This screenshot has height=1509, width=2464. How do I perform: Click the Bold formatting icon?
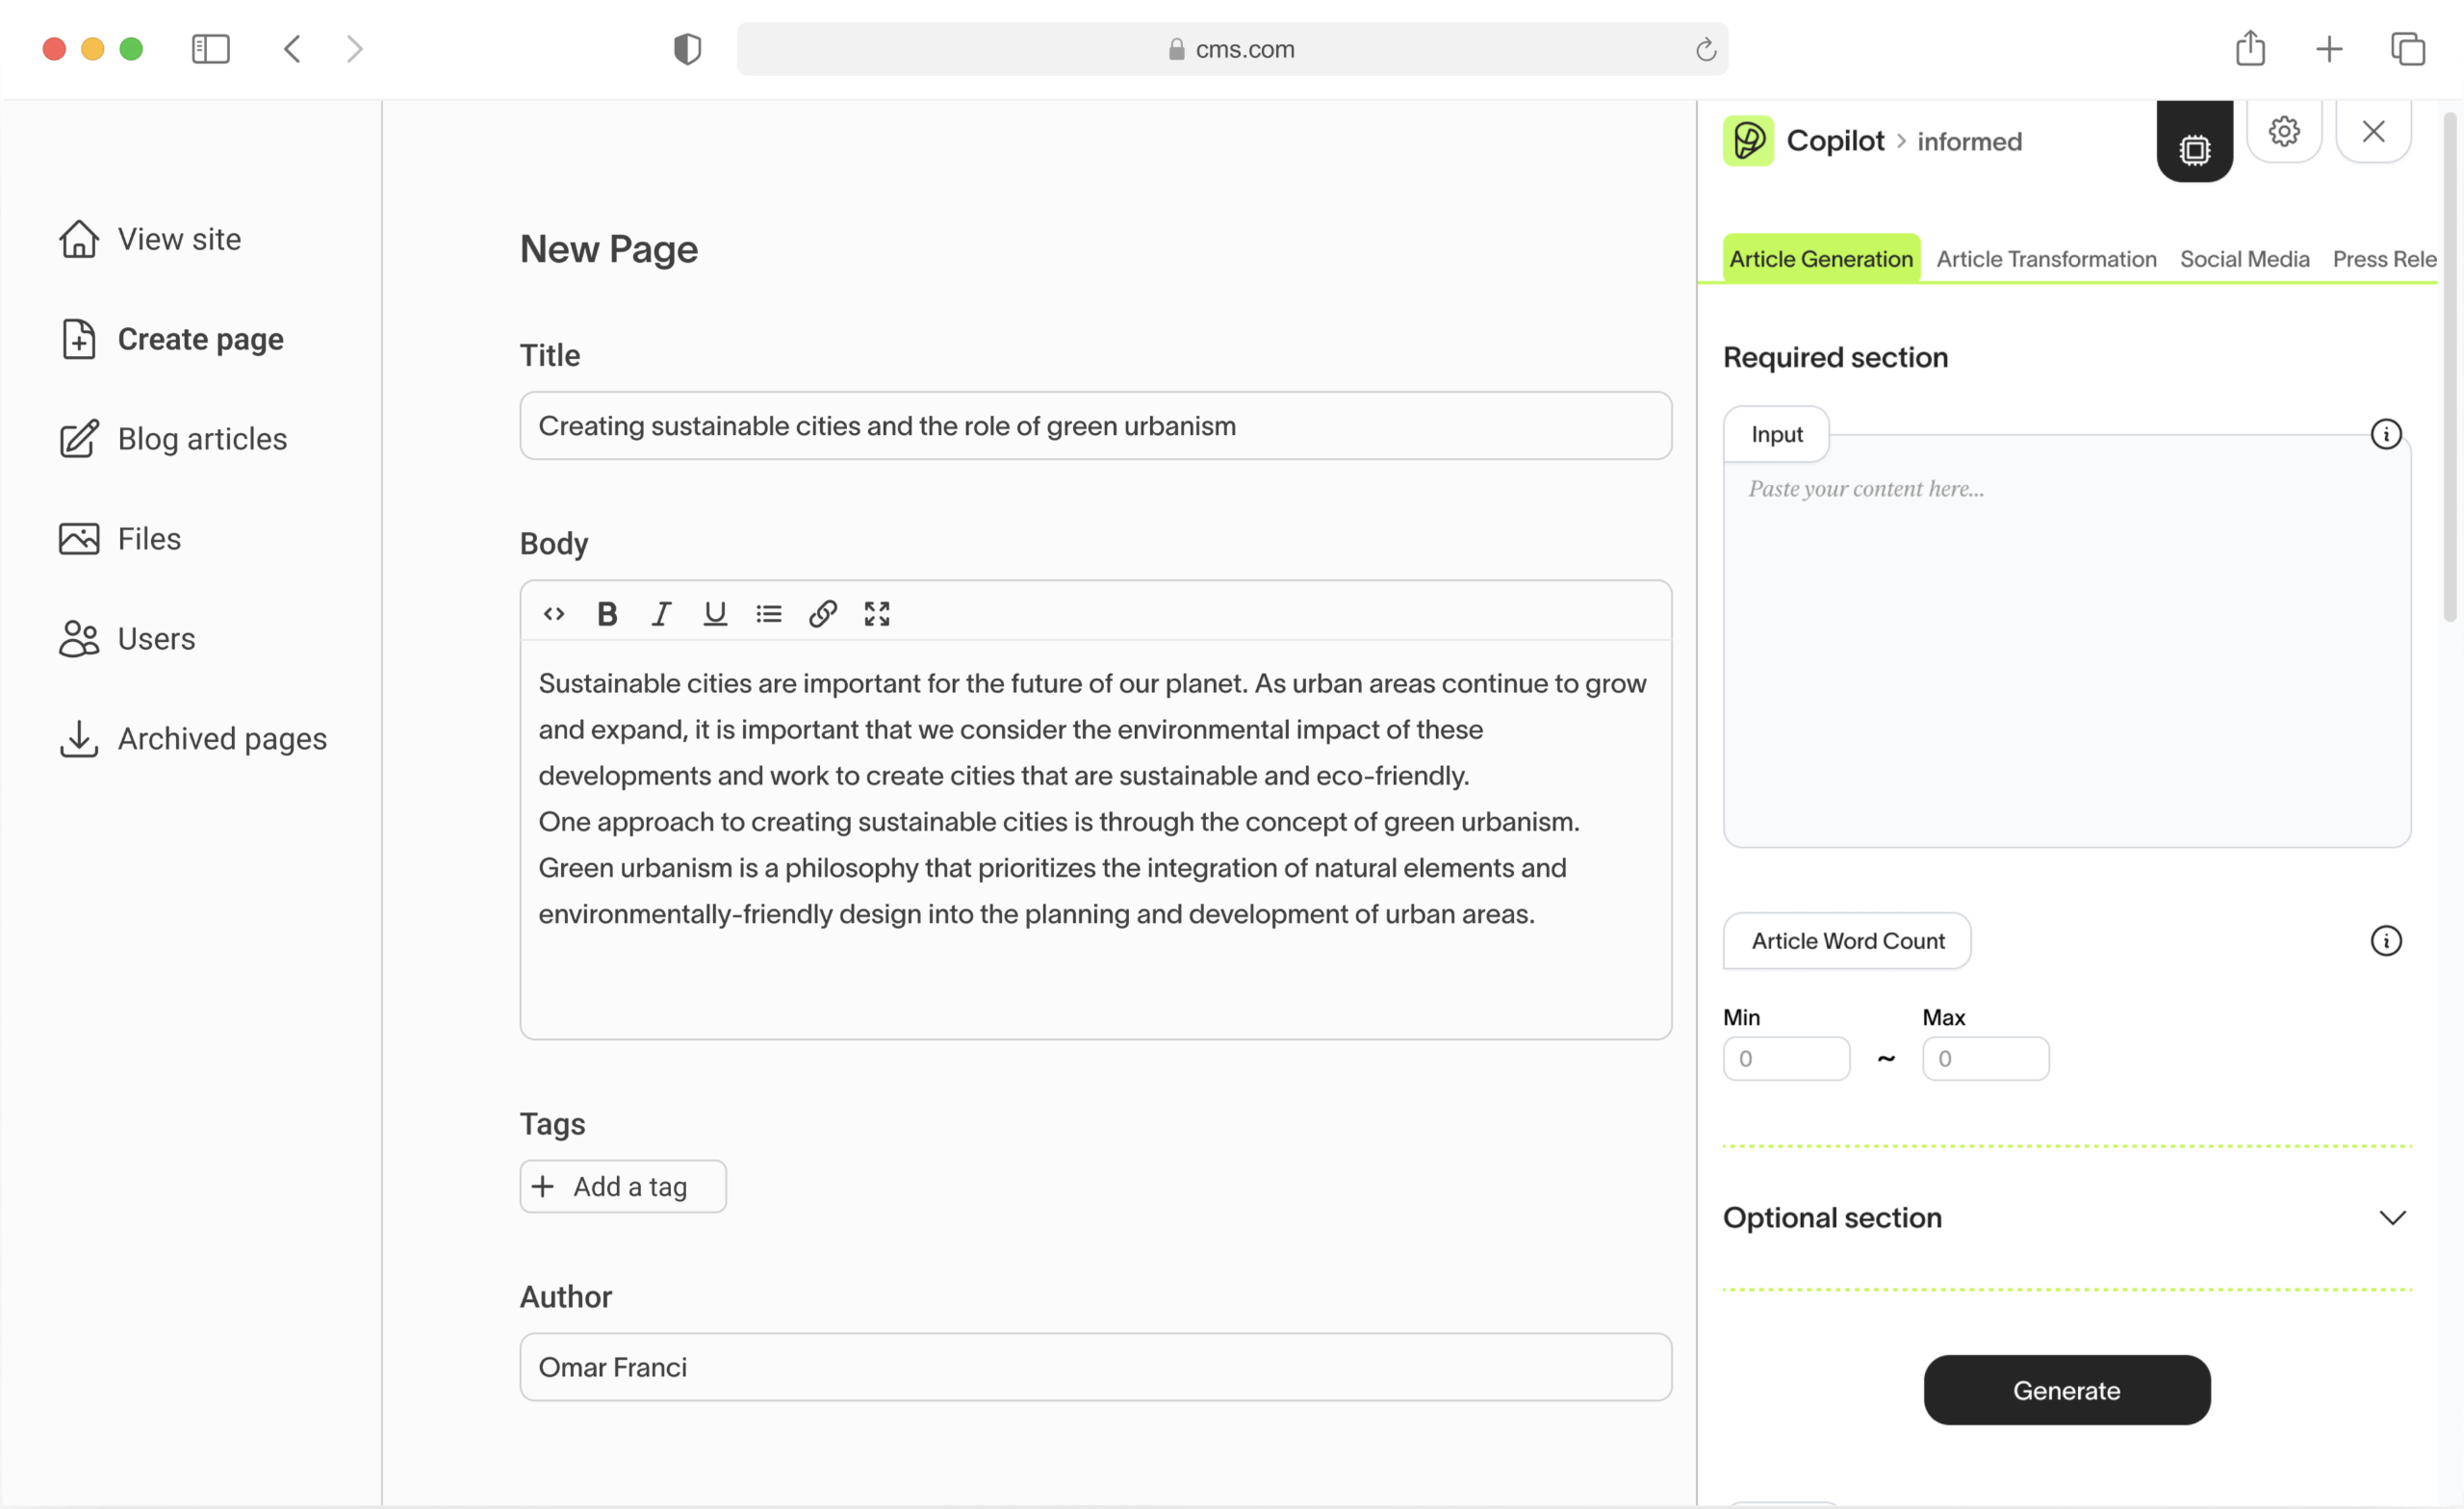[607, 614]
